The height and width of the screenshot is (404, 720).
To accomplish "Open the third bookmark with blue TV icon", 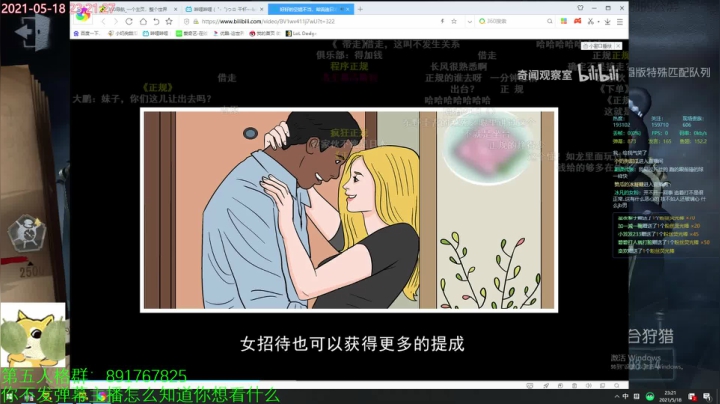I will pyautogui.click(x=156, y=34).
